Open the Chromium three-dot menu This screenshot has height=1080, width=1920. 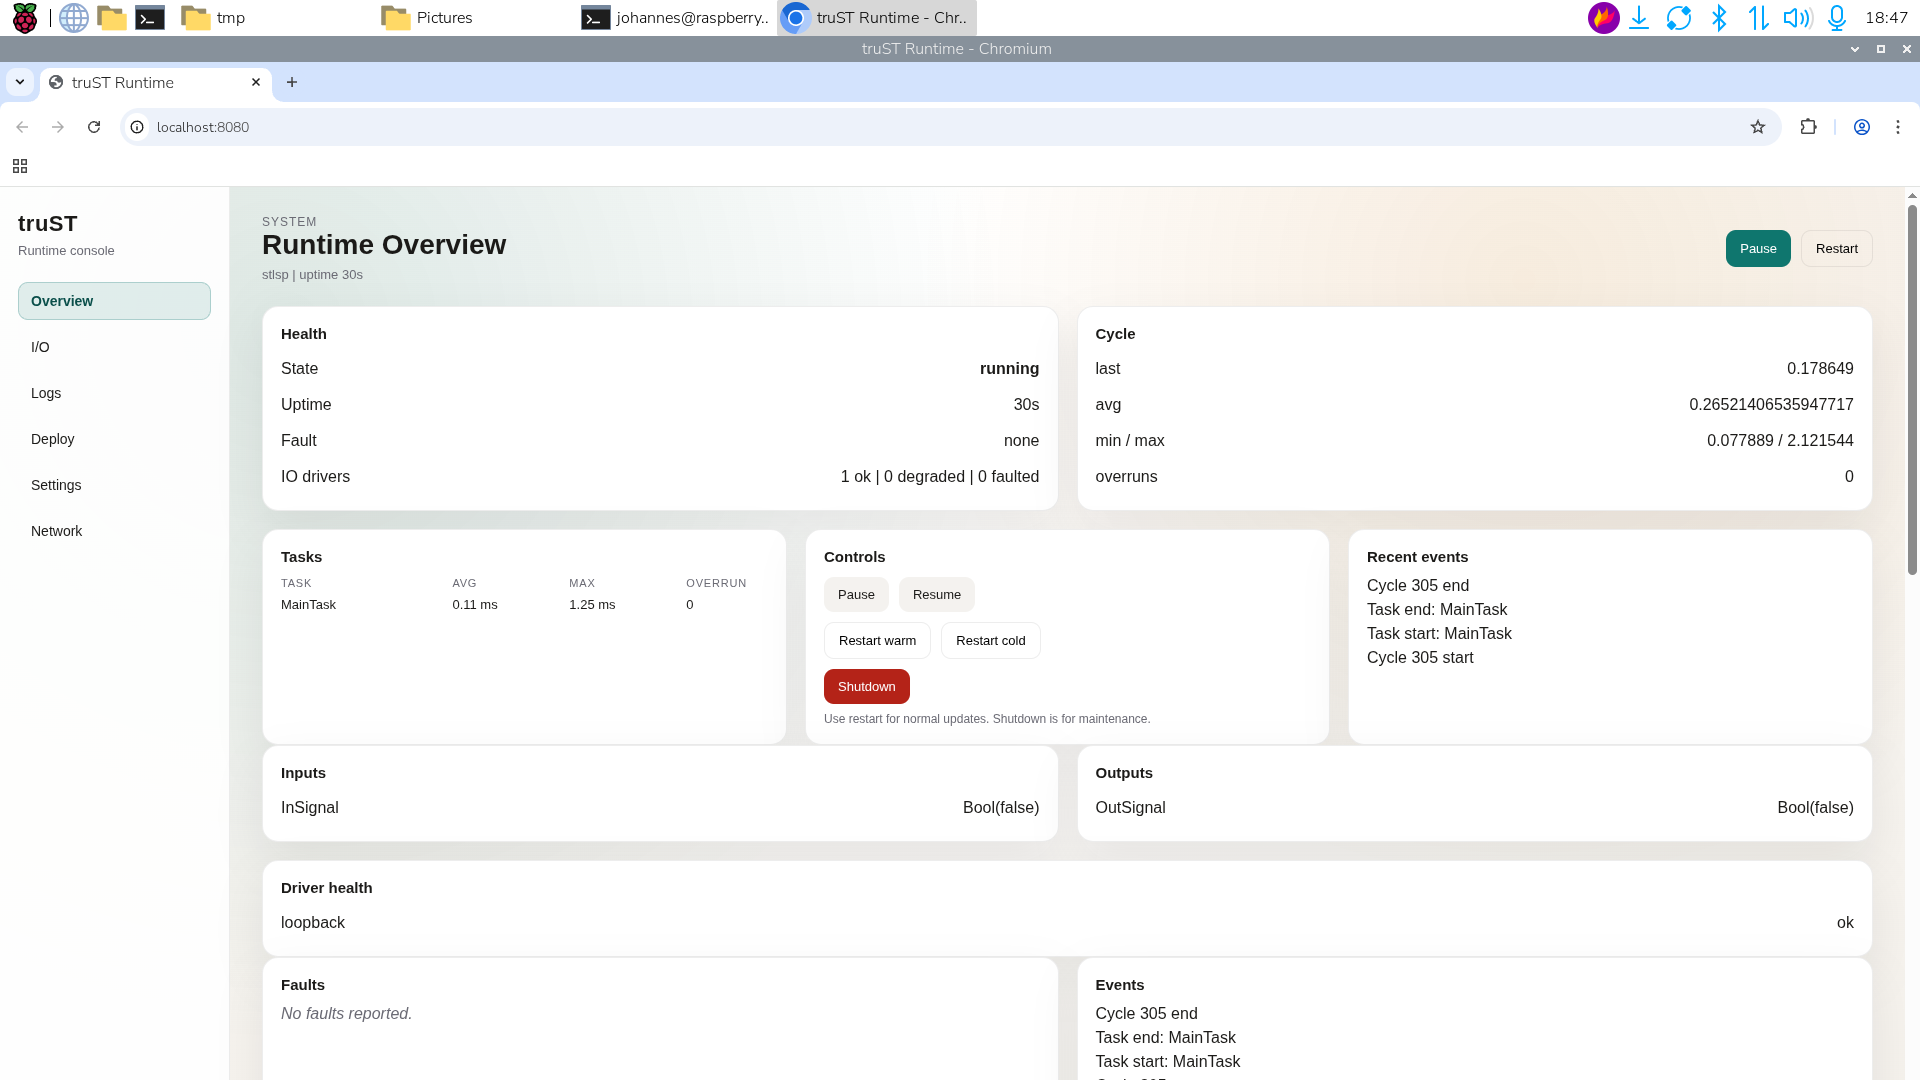(x=1898, y=127)
